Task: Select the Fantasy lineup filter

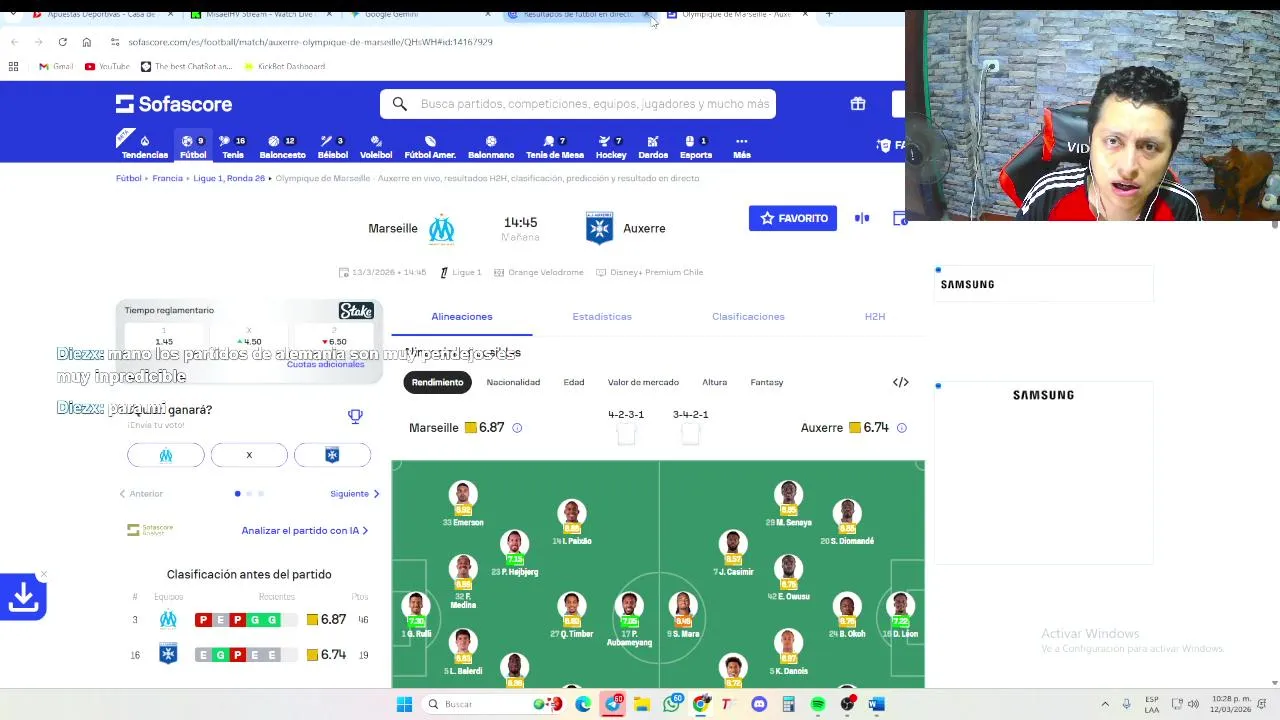Action: click(x=767, y=382)
